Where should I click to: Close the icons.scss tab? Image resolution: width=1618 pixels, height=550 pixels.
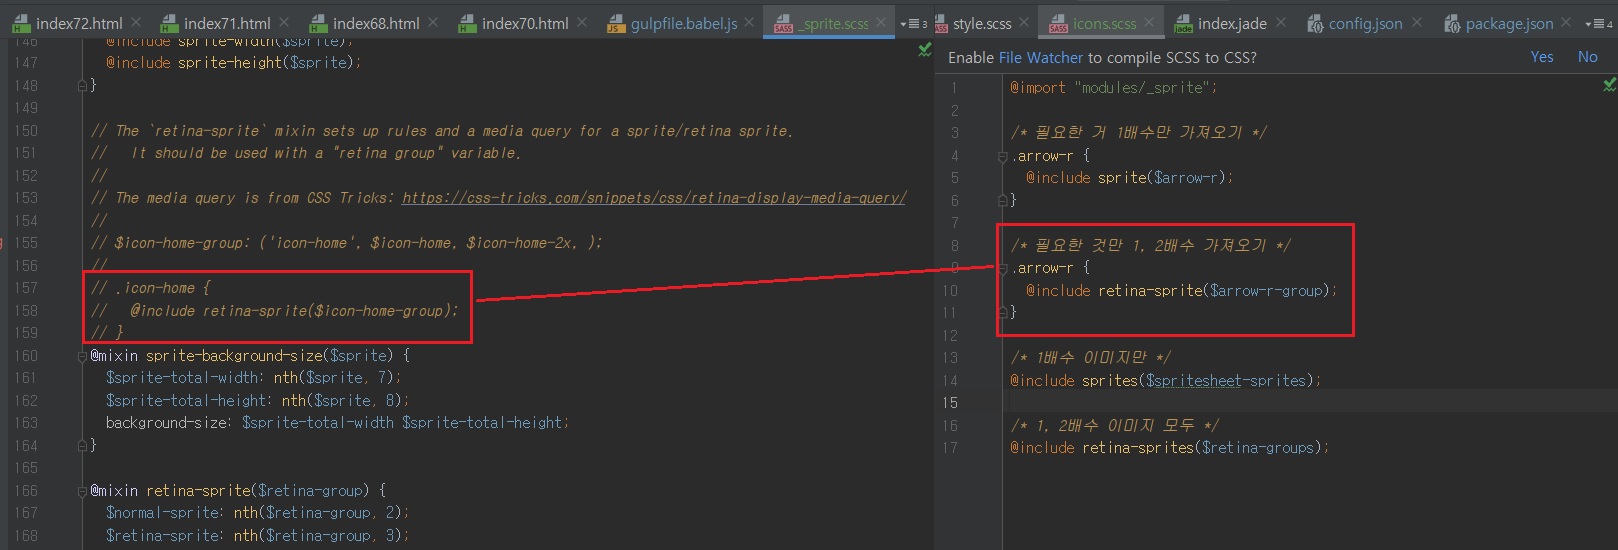click(1149, 22)
